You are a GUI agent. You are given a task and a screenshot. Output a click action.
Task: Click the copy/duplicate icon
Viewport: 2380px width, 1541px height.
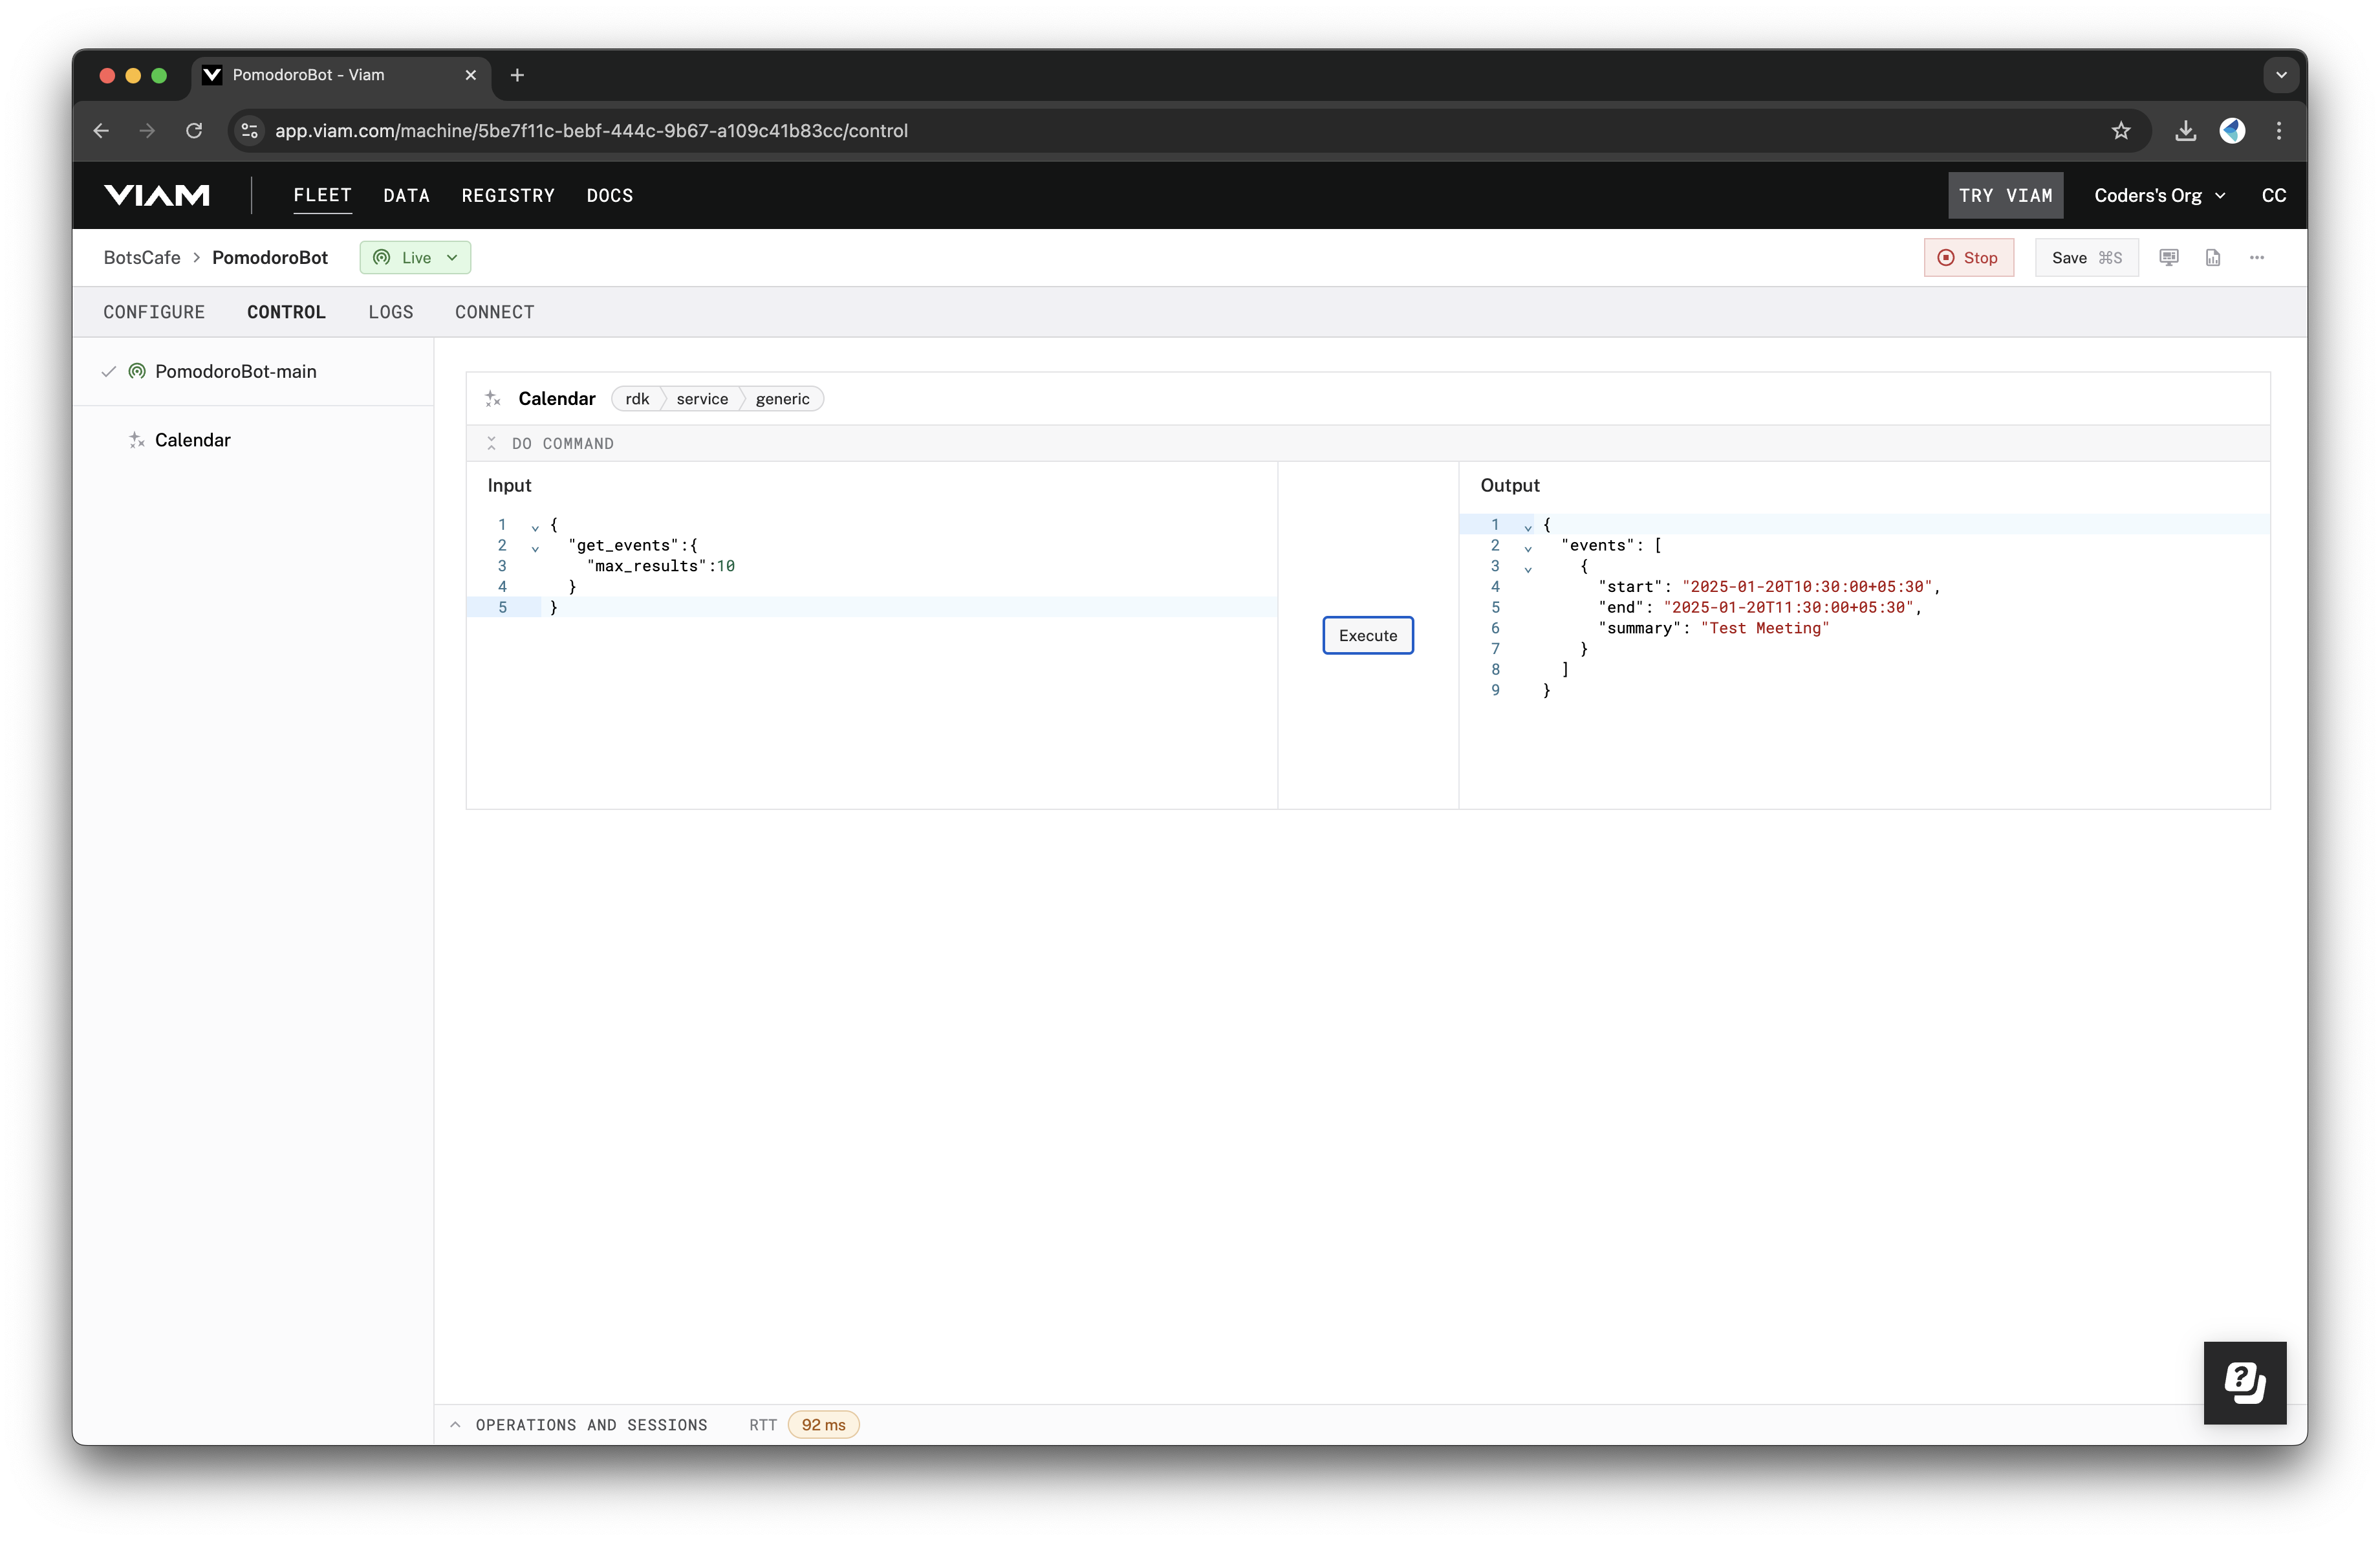coord(2212,257)
